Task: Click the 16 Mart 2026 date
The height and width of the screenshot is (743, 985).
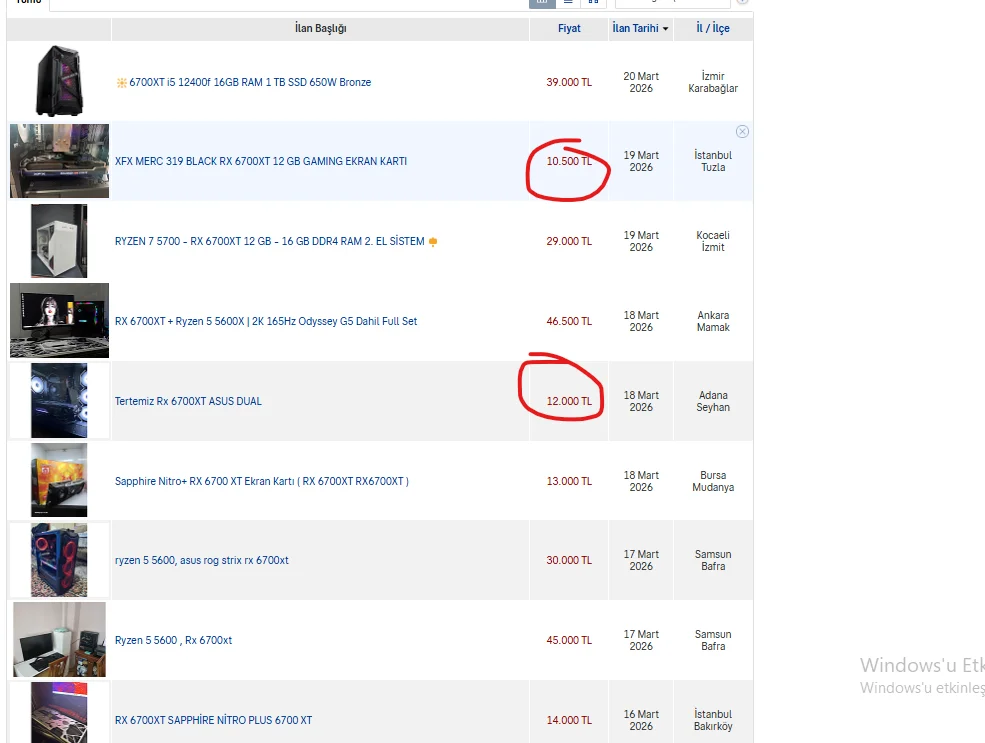Action: [641, 720]
